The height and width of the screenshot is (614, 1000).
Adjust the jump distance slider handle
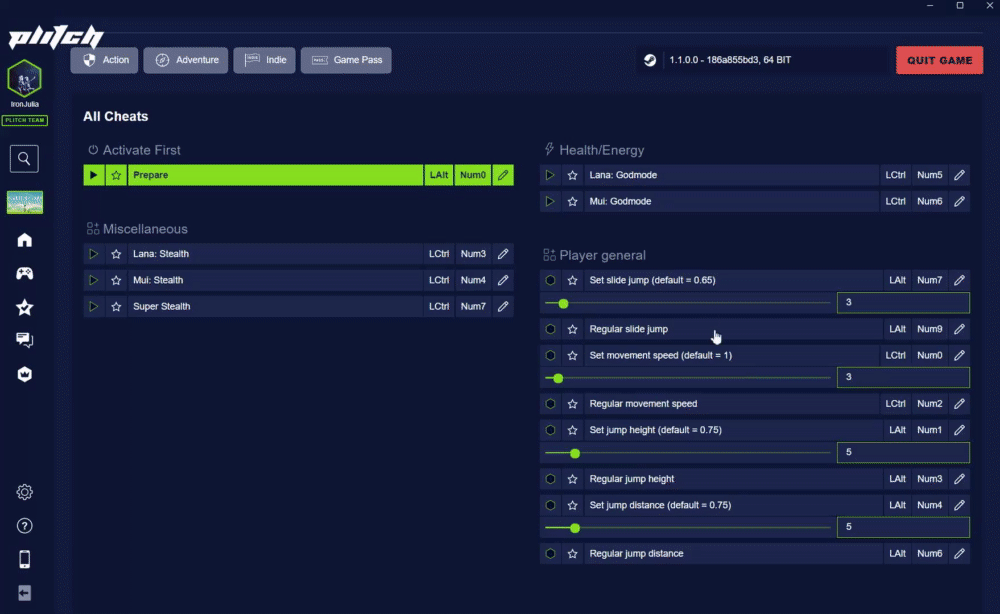pos(575,528)
